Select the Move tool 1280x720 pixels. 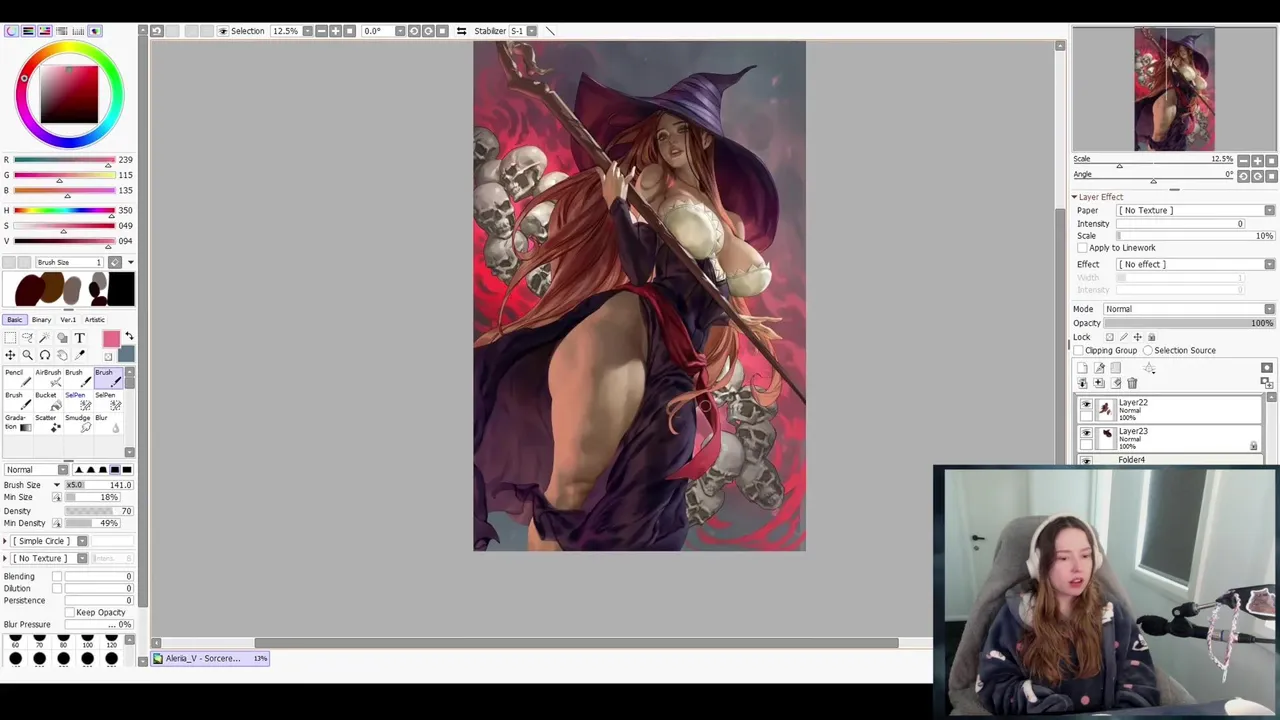[10, 355]
